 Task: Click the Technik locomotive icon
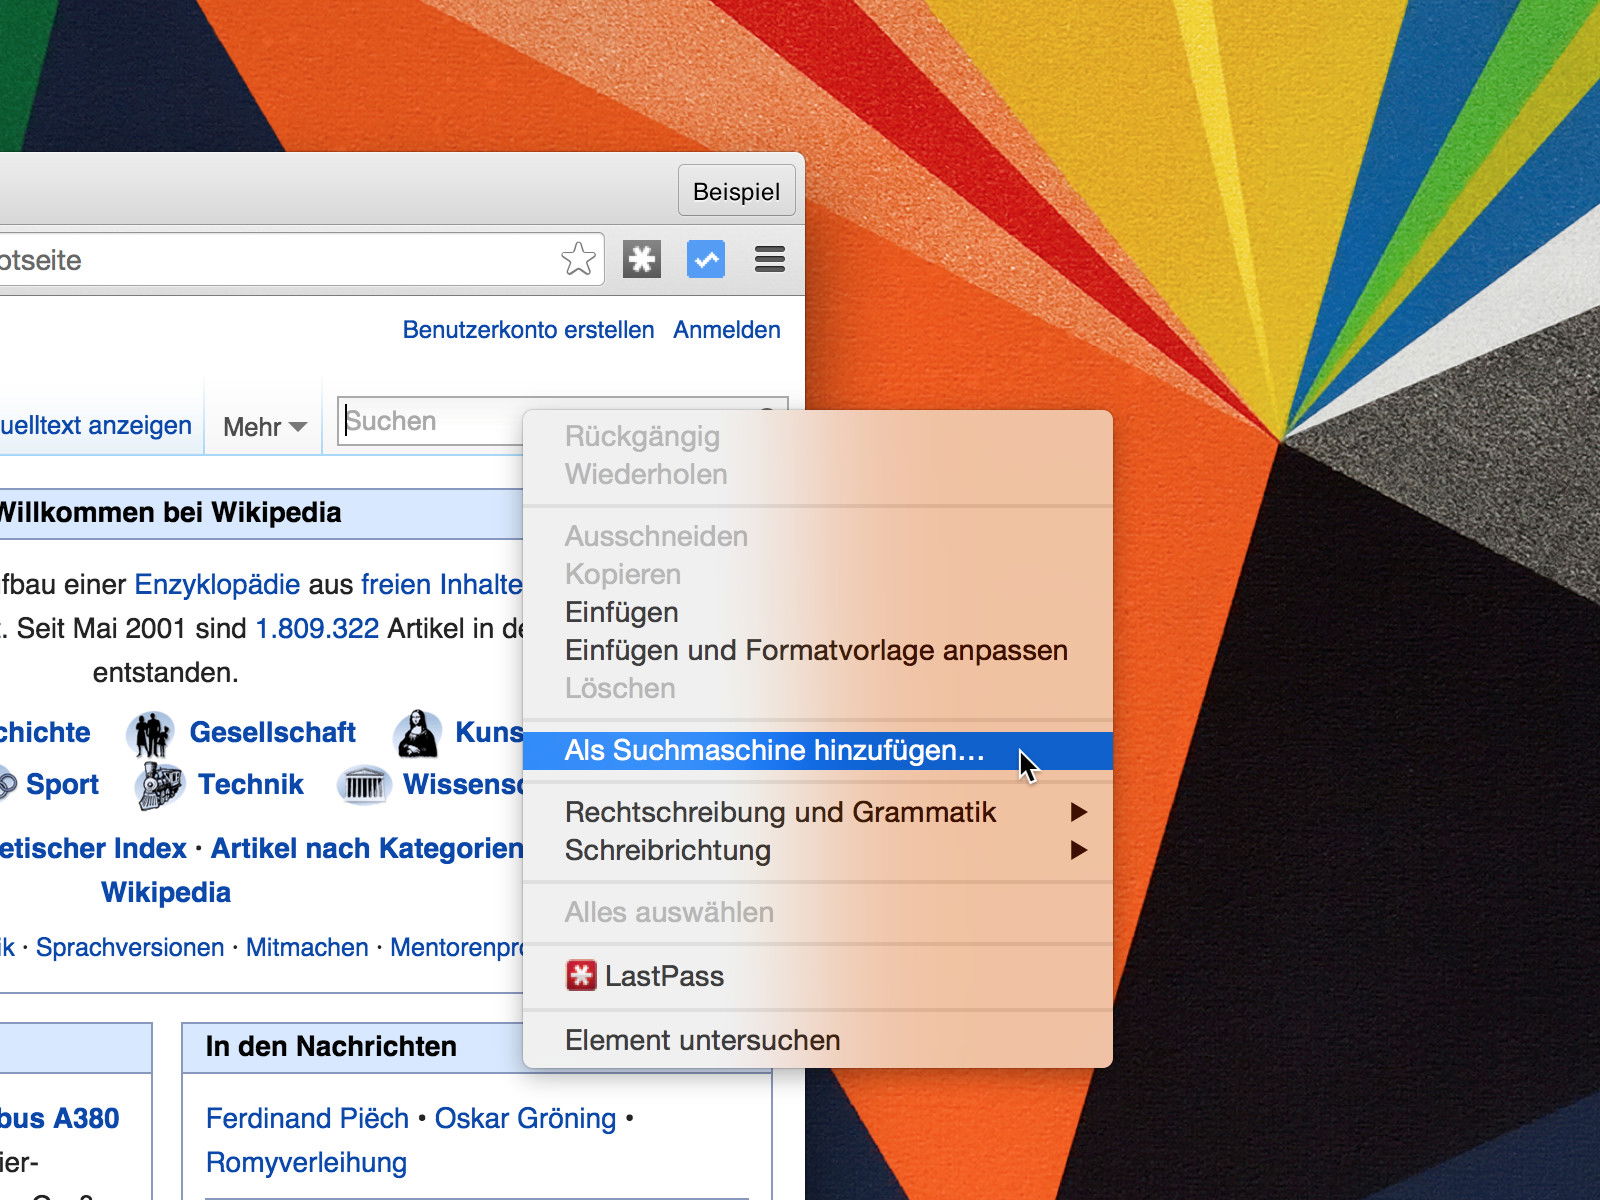click(x=159, y=786)
